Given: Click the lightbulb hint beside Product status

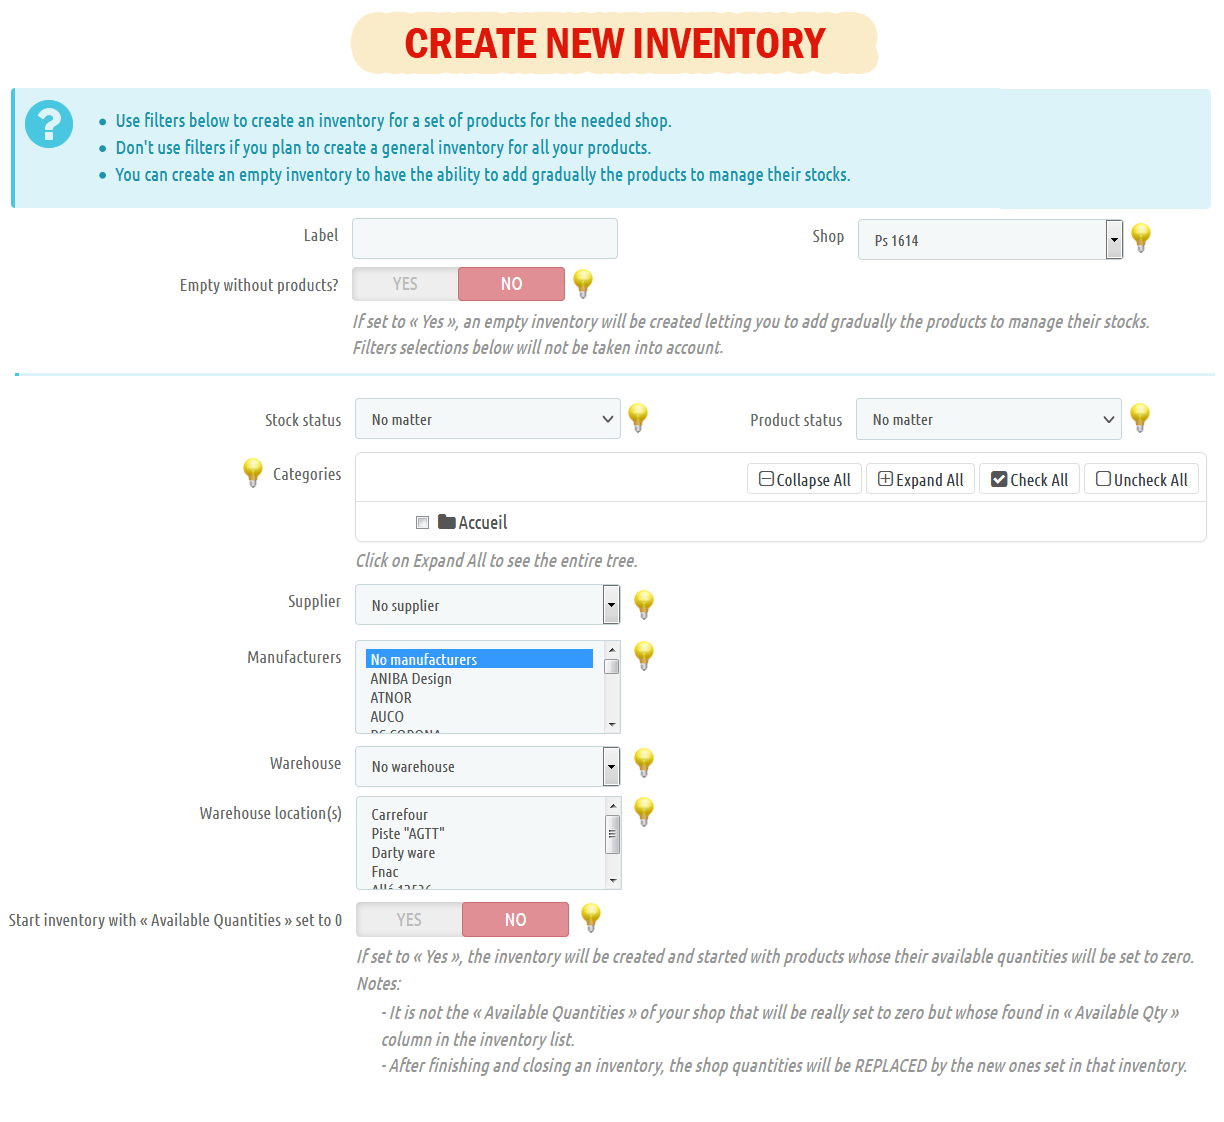Looking at the screenshot, I should pyautogui.click(x=1140, y=416).
